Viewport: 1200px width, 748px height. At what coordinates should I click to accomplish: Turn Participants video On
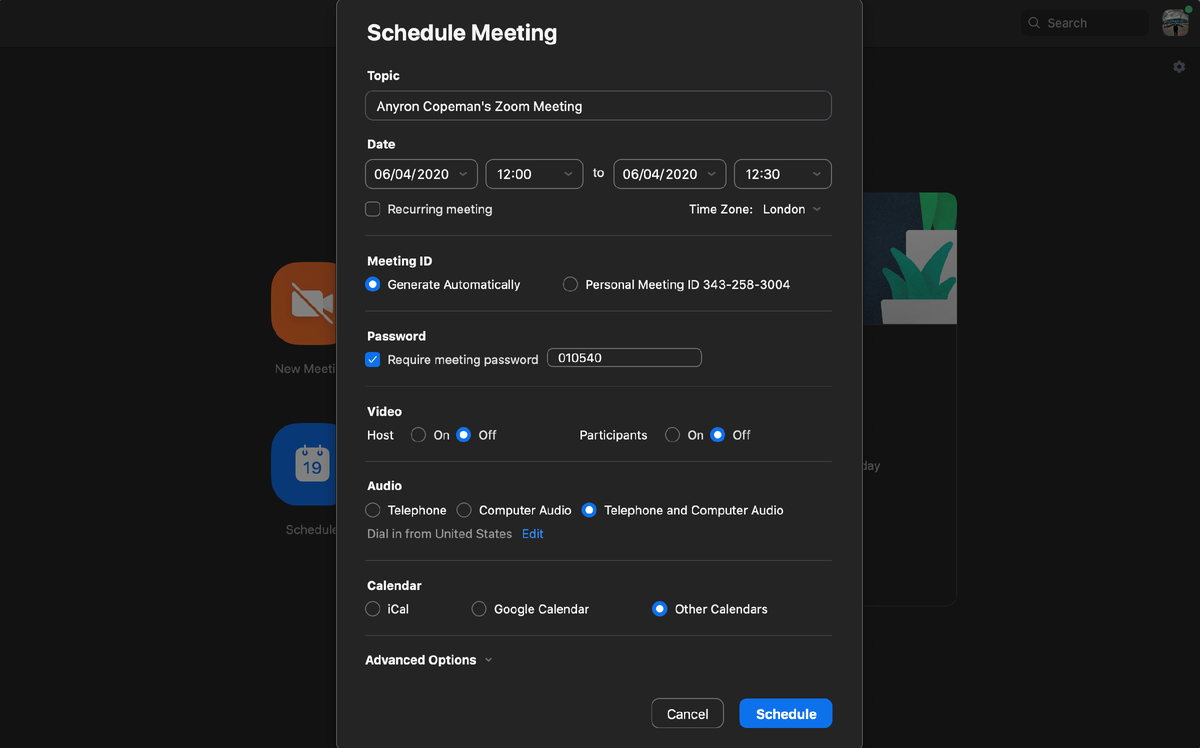(673, 435)
